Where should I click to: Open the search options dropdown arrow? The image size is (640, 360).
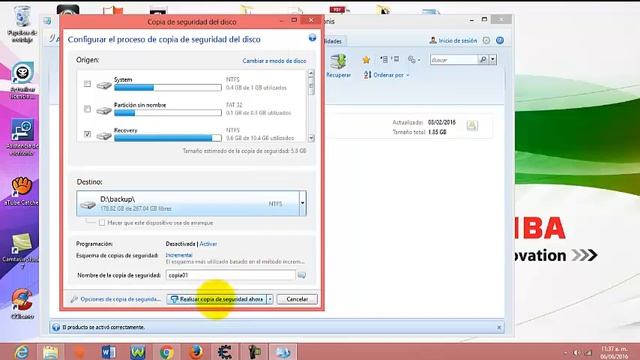493,60
